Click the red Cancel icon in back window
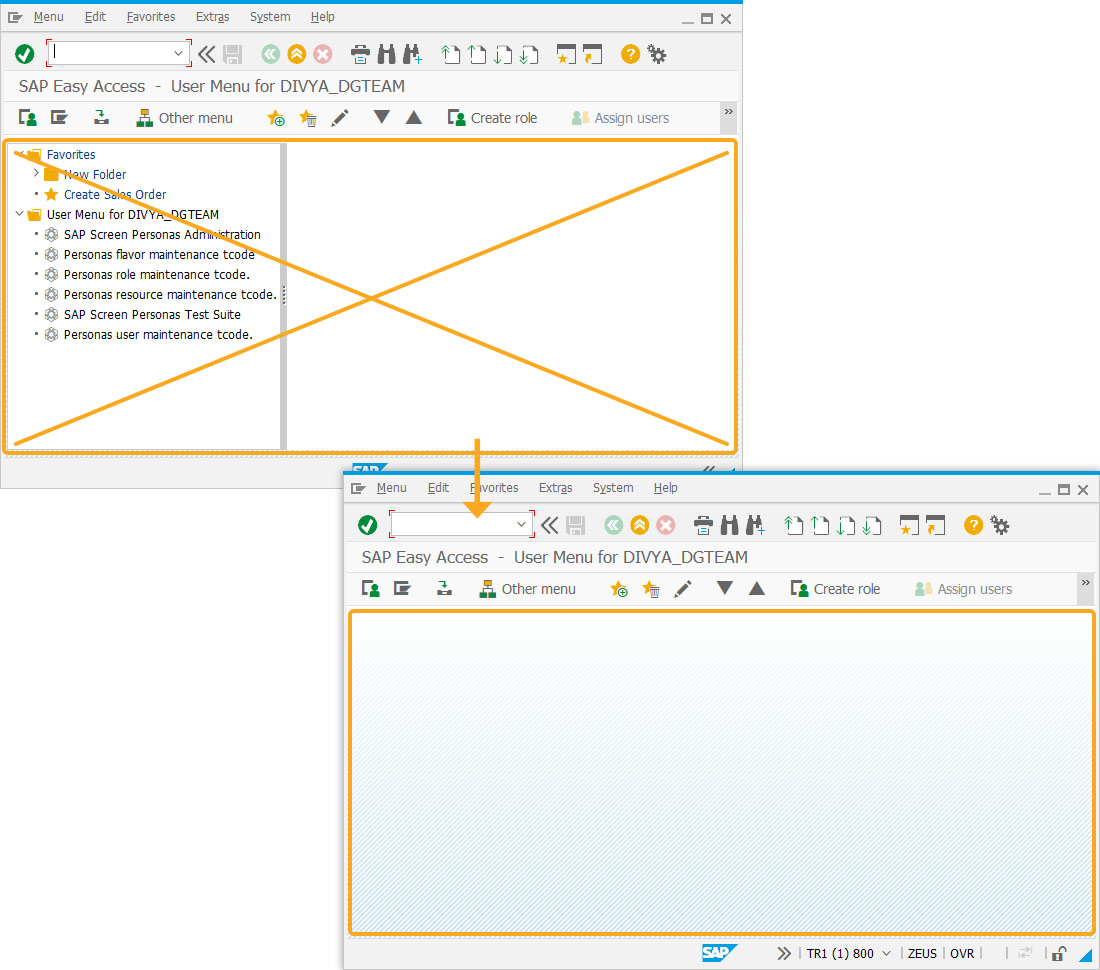 323,54
